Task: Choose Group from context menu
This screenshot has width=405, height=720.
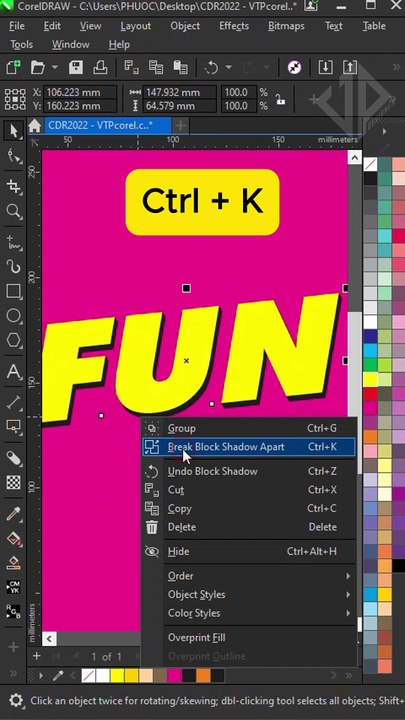Action: click(x=248, y=428)
